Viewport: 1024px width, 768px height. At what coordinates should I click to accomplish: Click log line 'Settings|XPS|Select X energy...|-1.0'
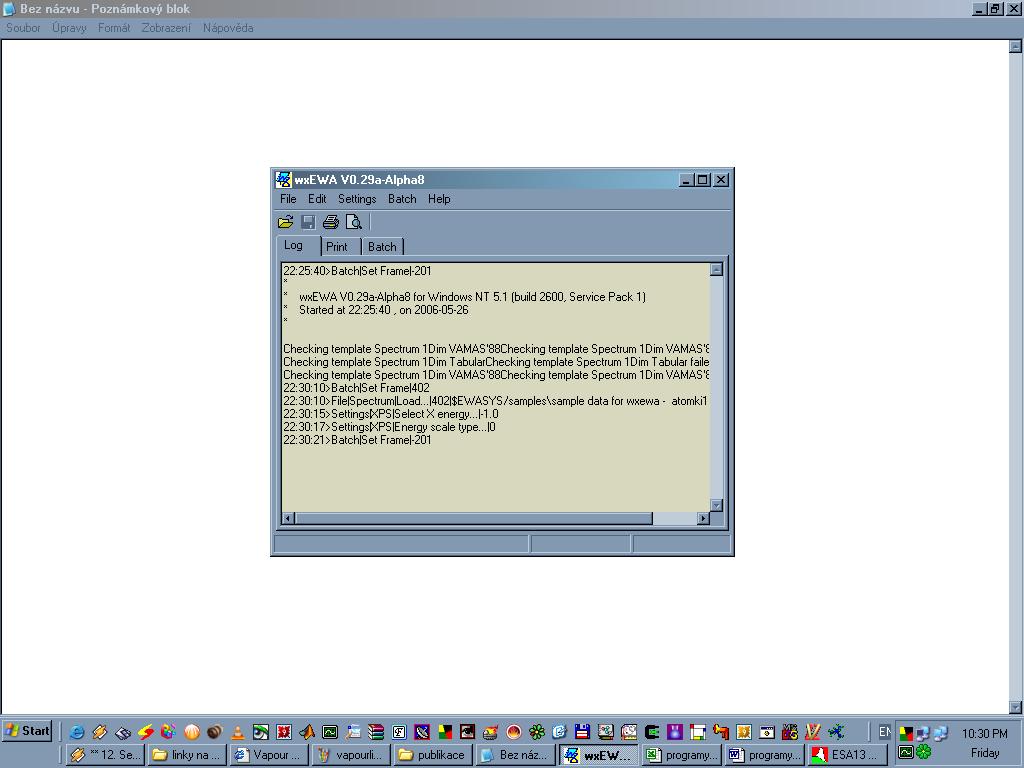tap(391, 414)
